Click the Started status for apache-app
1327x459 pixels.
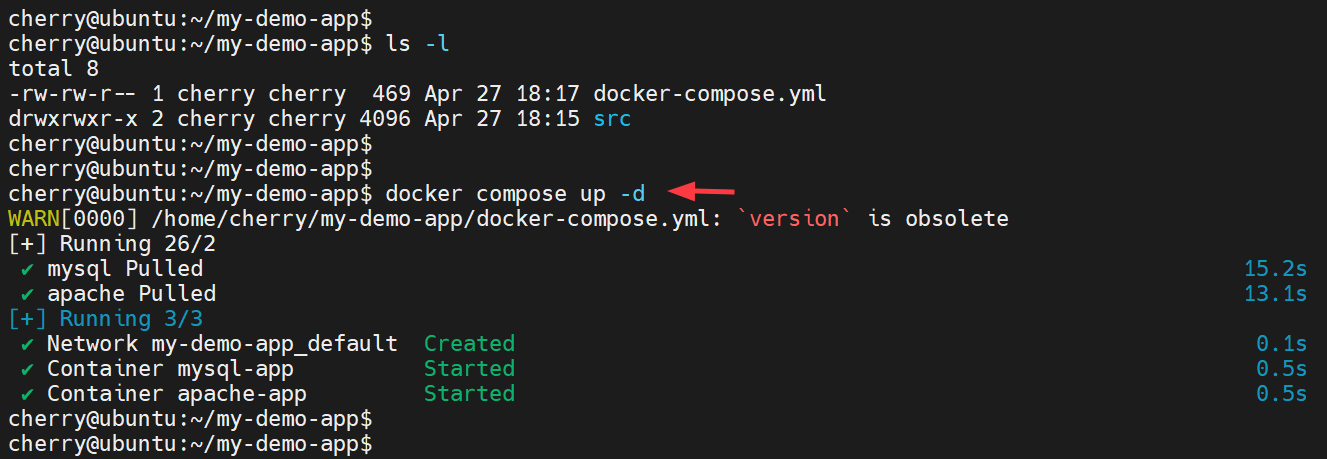[x=469, y=394]
